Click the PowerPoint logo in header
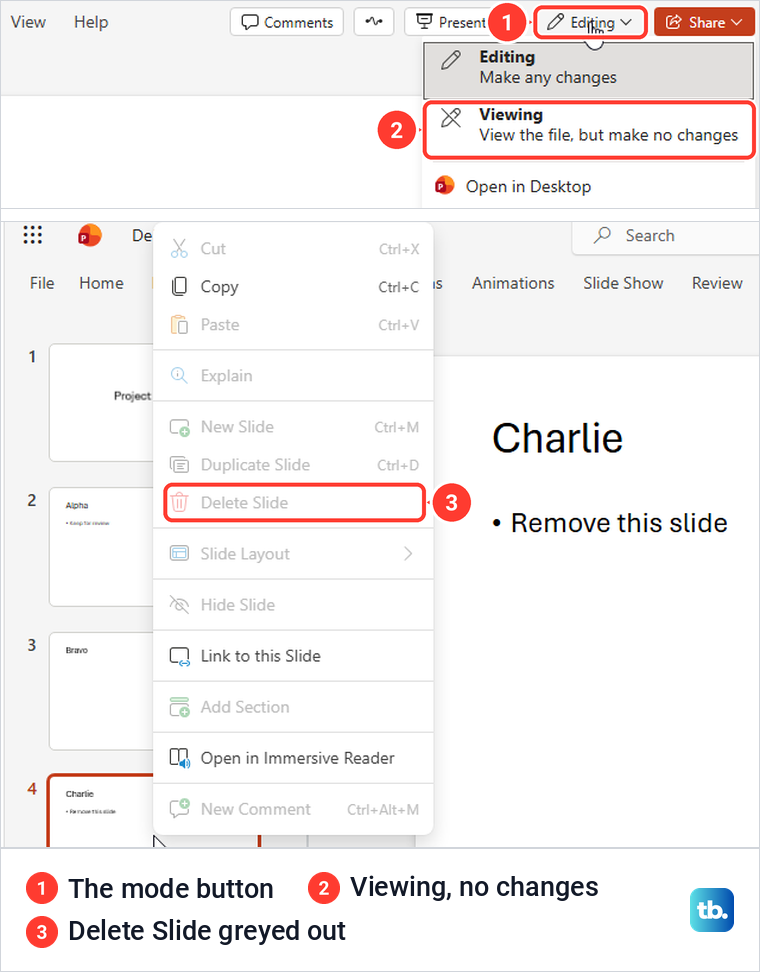The height and width of the screenshot is (972, 760). pyautogui.click(x=89, y=236)
